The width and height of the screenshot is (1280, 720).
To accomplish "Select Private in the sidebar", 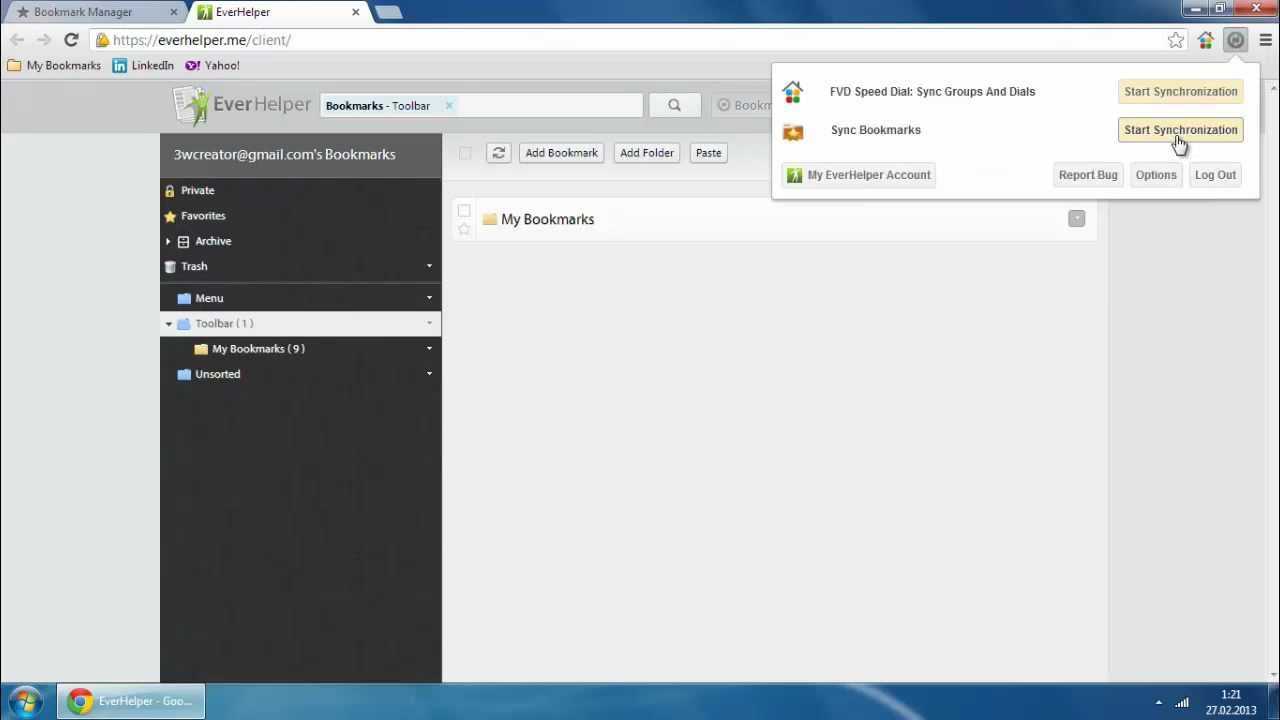I will click(x=198, y=190).
